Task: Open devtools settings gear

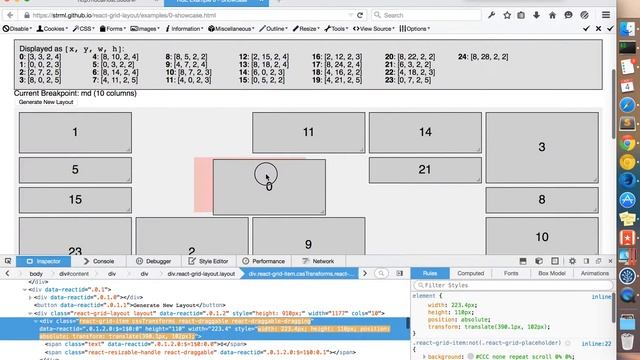Action: point(572,261)
